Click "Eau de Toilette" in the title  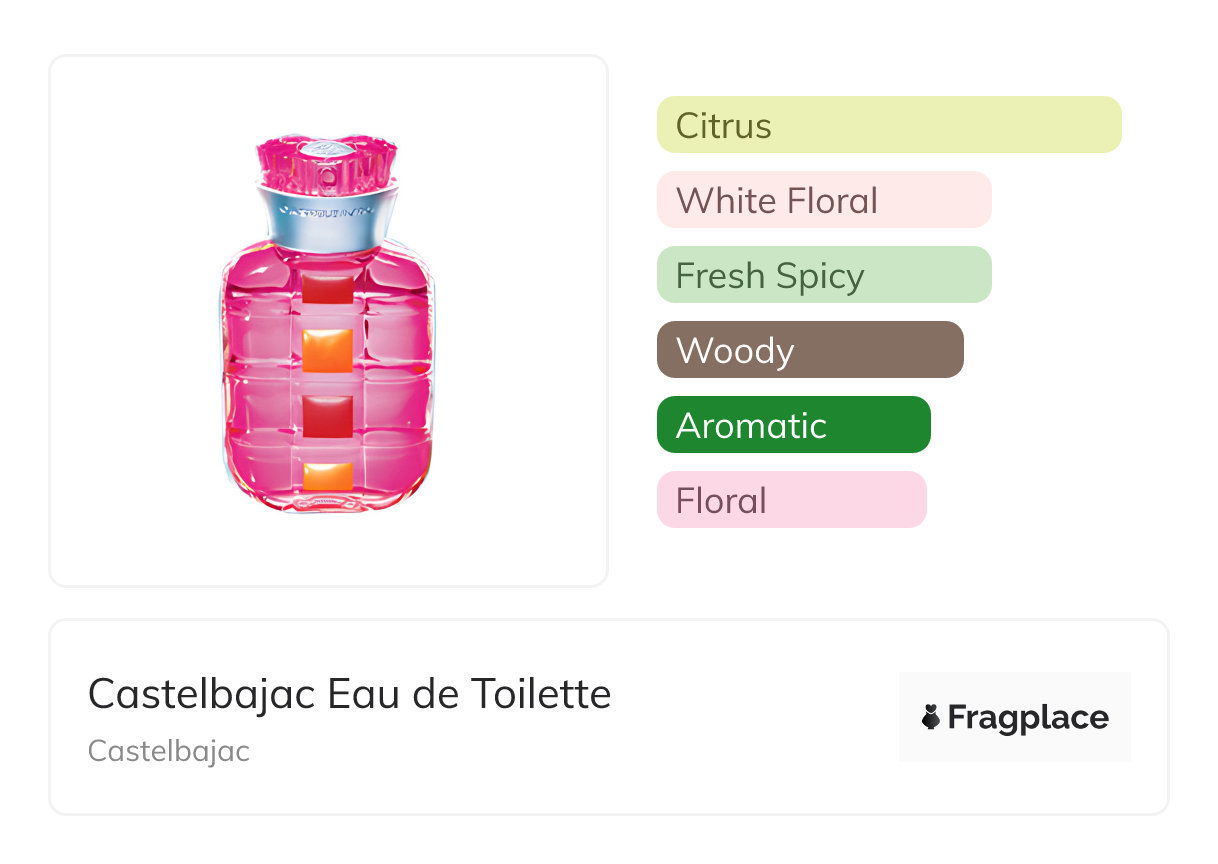coord(470,694)
